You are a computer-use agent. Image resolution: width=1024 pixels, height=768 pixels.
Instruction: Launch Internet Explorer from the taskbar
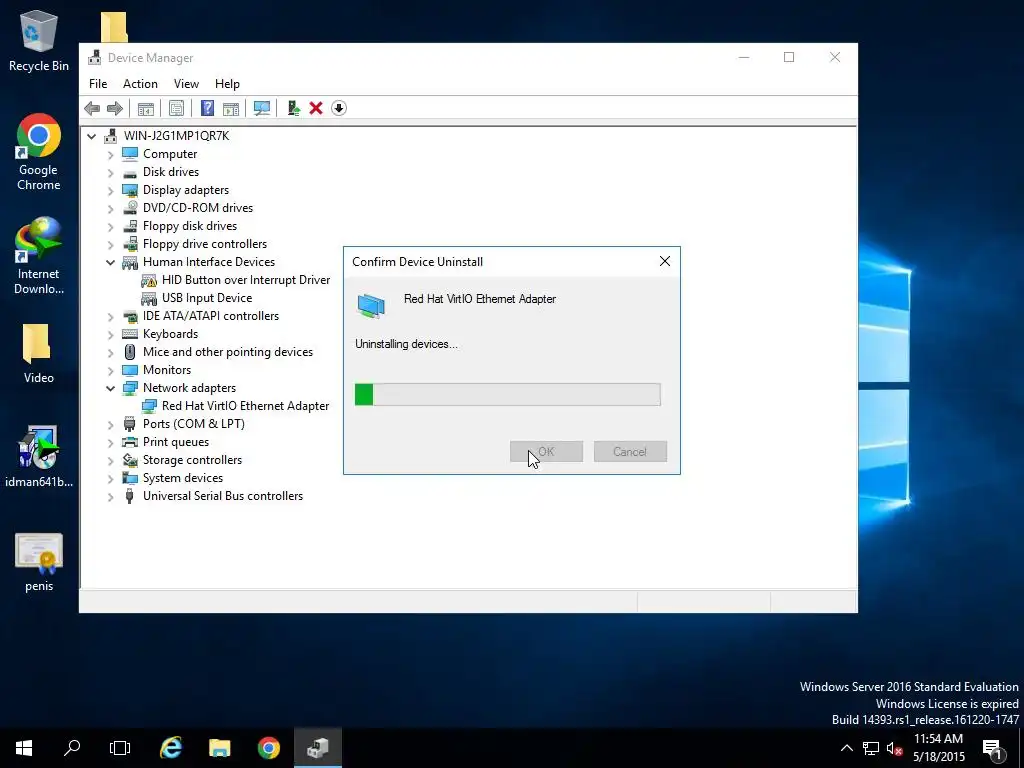[x=171, y=748]
